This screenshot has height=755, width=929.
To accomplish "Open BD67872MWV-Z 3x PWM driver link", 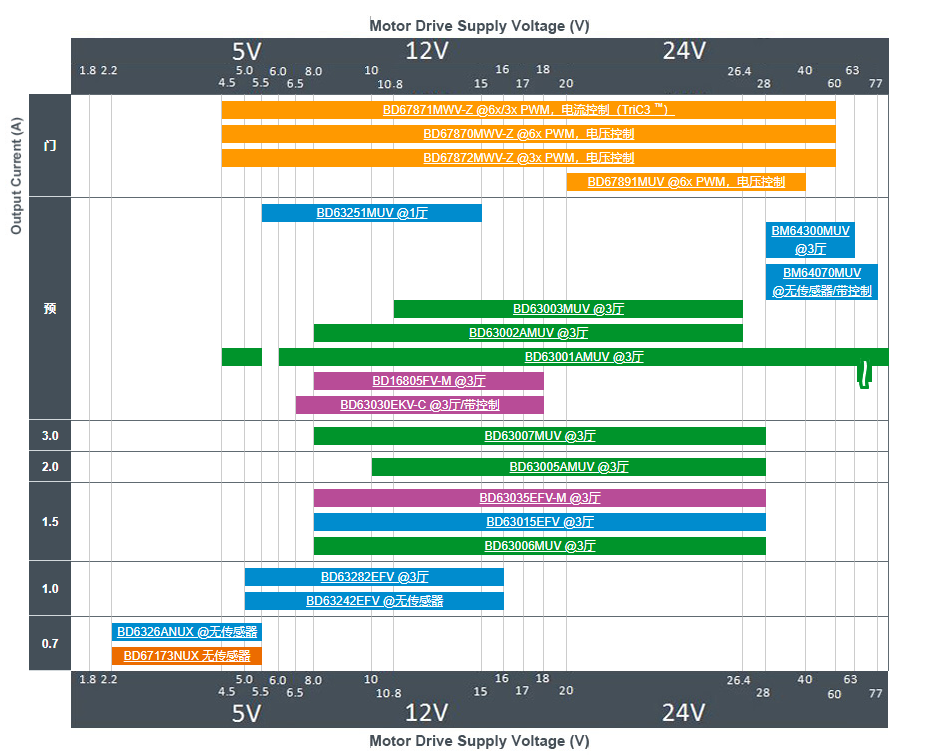I will pos(528,158).
